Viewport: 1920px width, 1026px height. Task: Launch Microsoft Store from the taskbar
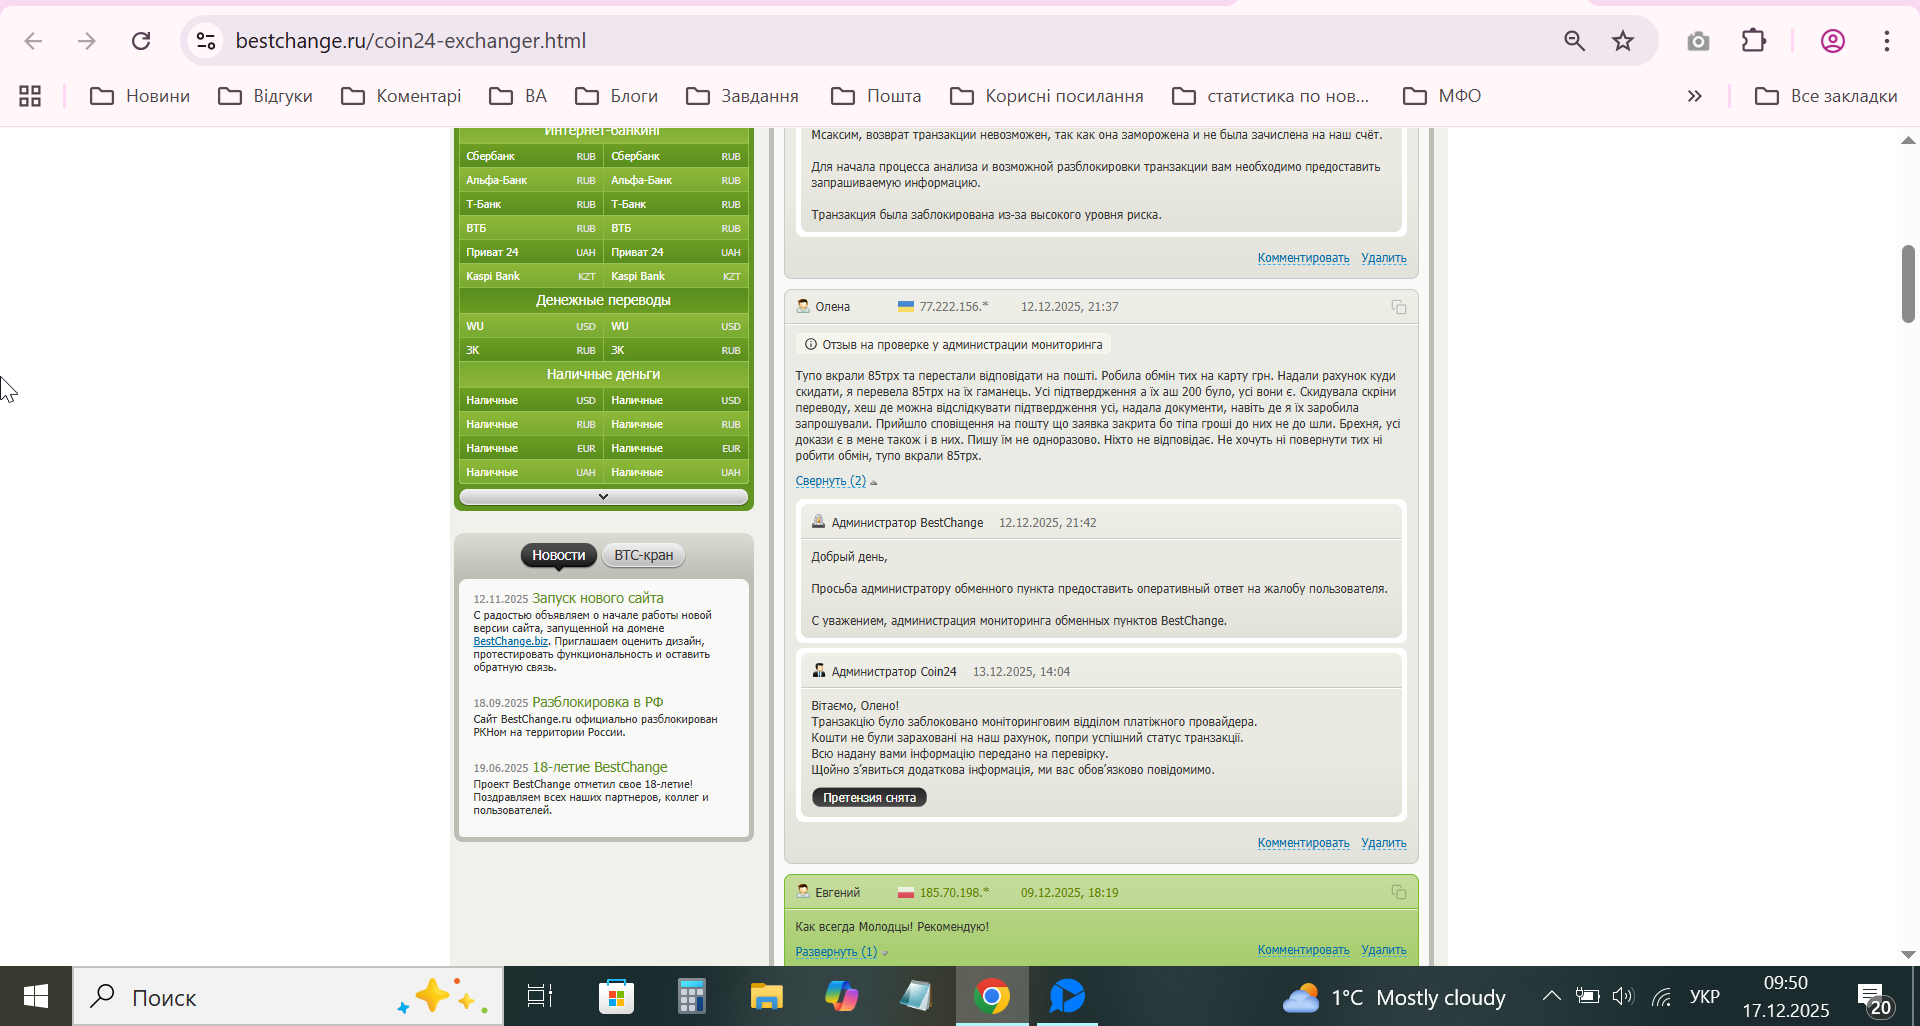click(616, 997)
